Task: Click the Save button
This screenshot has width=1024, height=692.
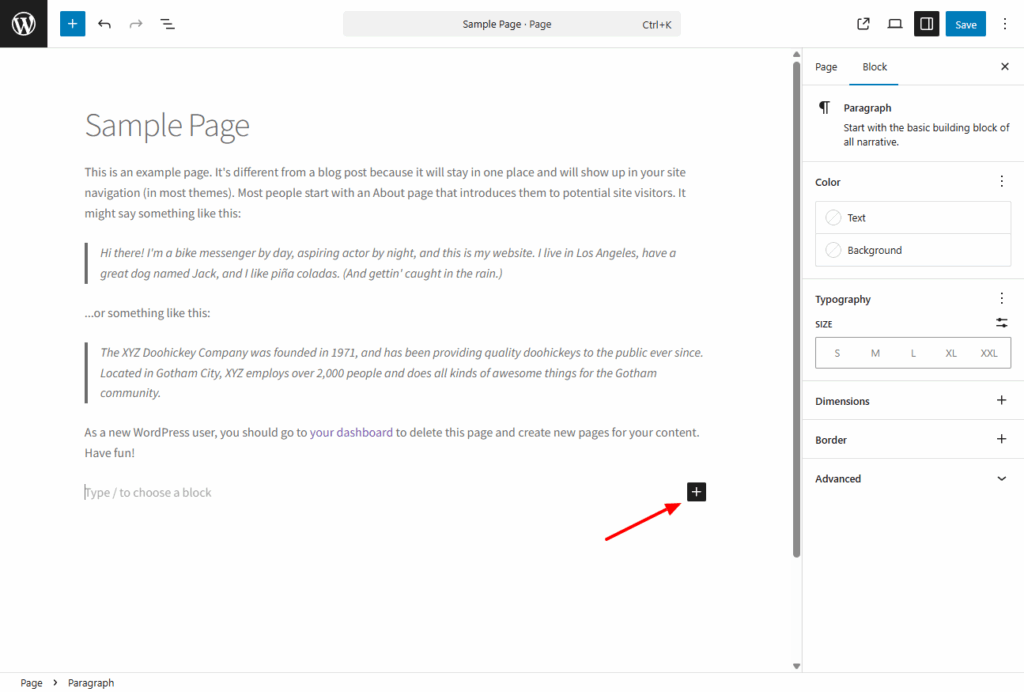Action: (965, 24)
